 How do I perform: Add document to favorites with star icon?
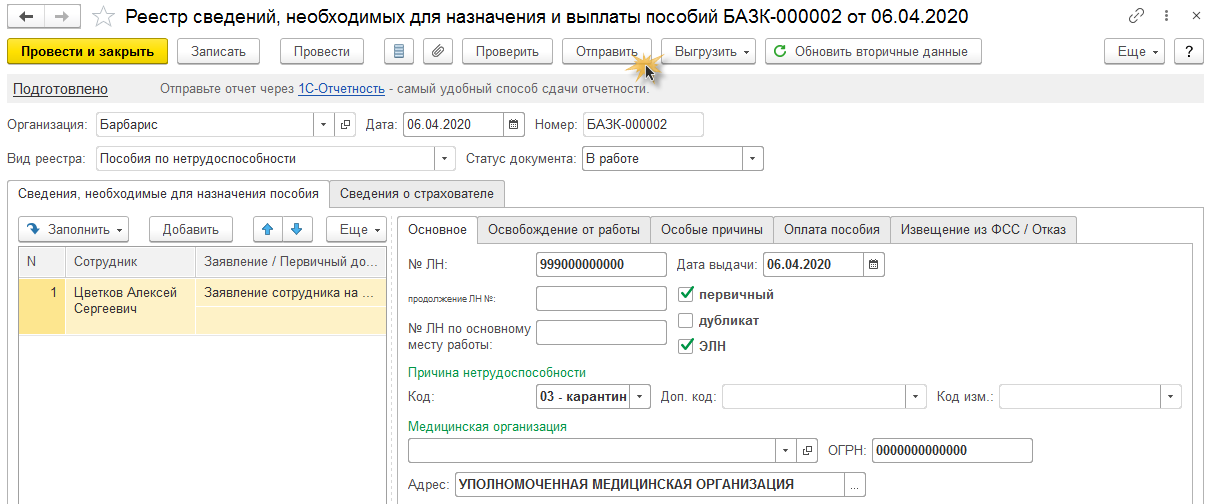click(x=102, y=16)
